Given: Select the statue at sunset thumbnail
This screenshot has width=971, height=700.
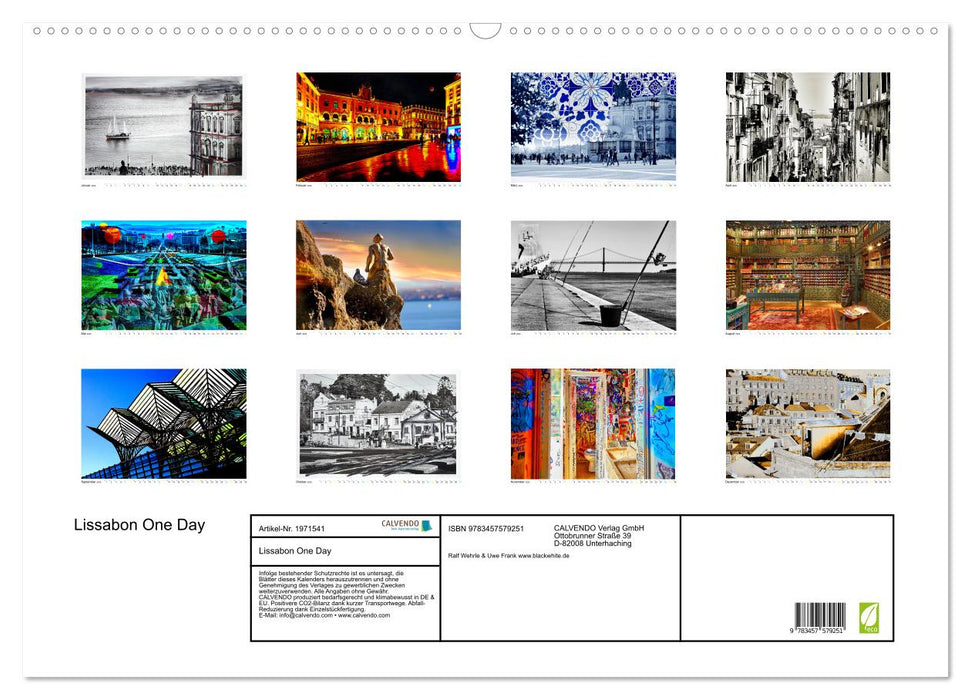Looking at the screenshot, I should 378,274.
